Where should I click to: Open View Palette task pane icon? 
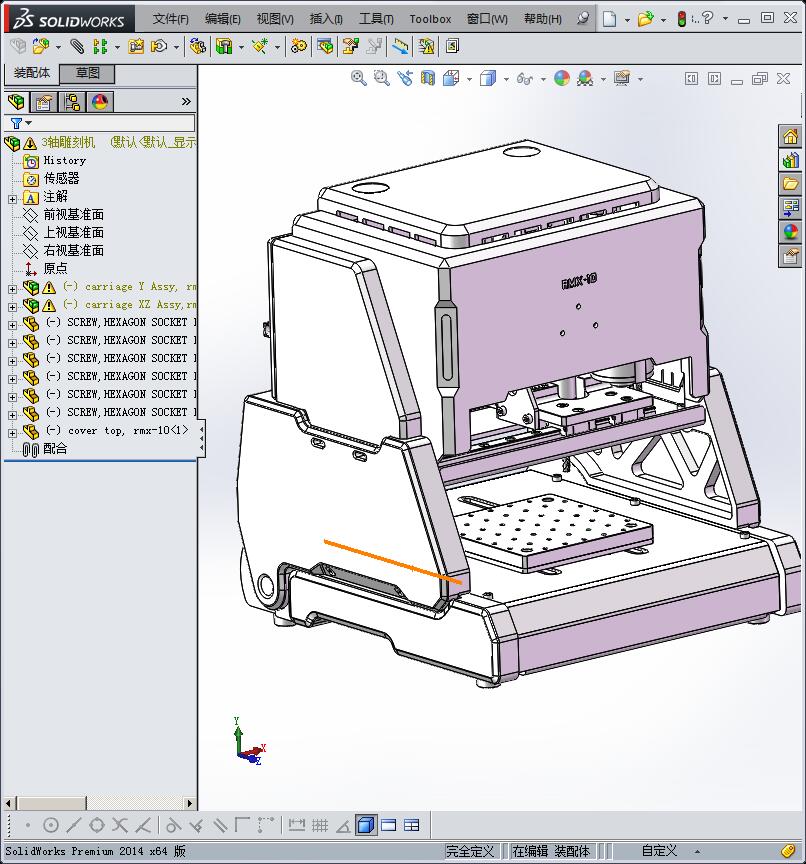(x=791, y=208)
